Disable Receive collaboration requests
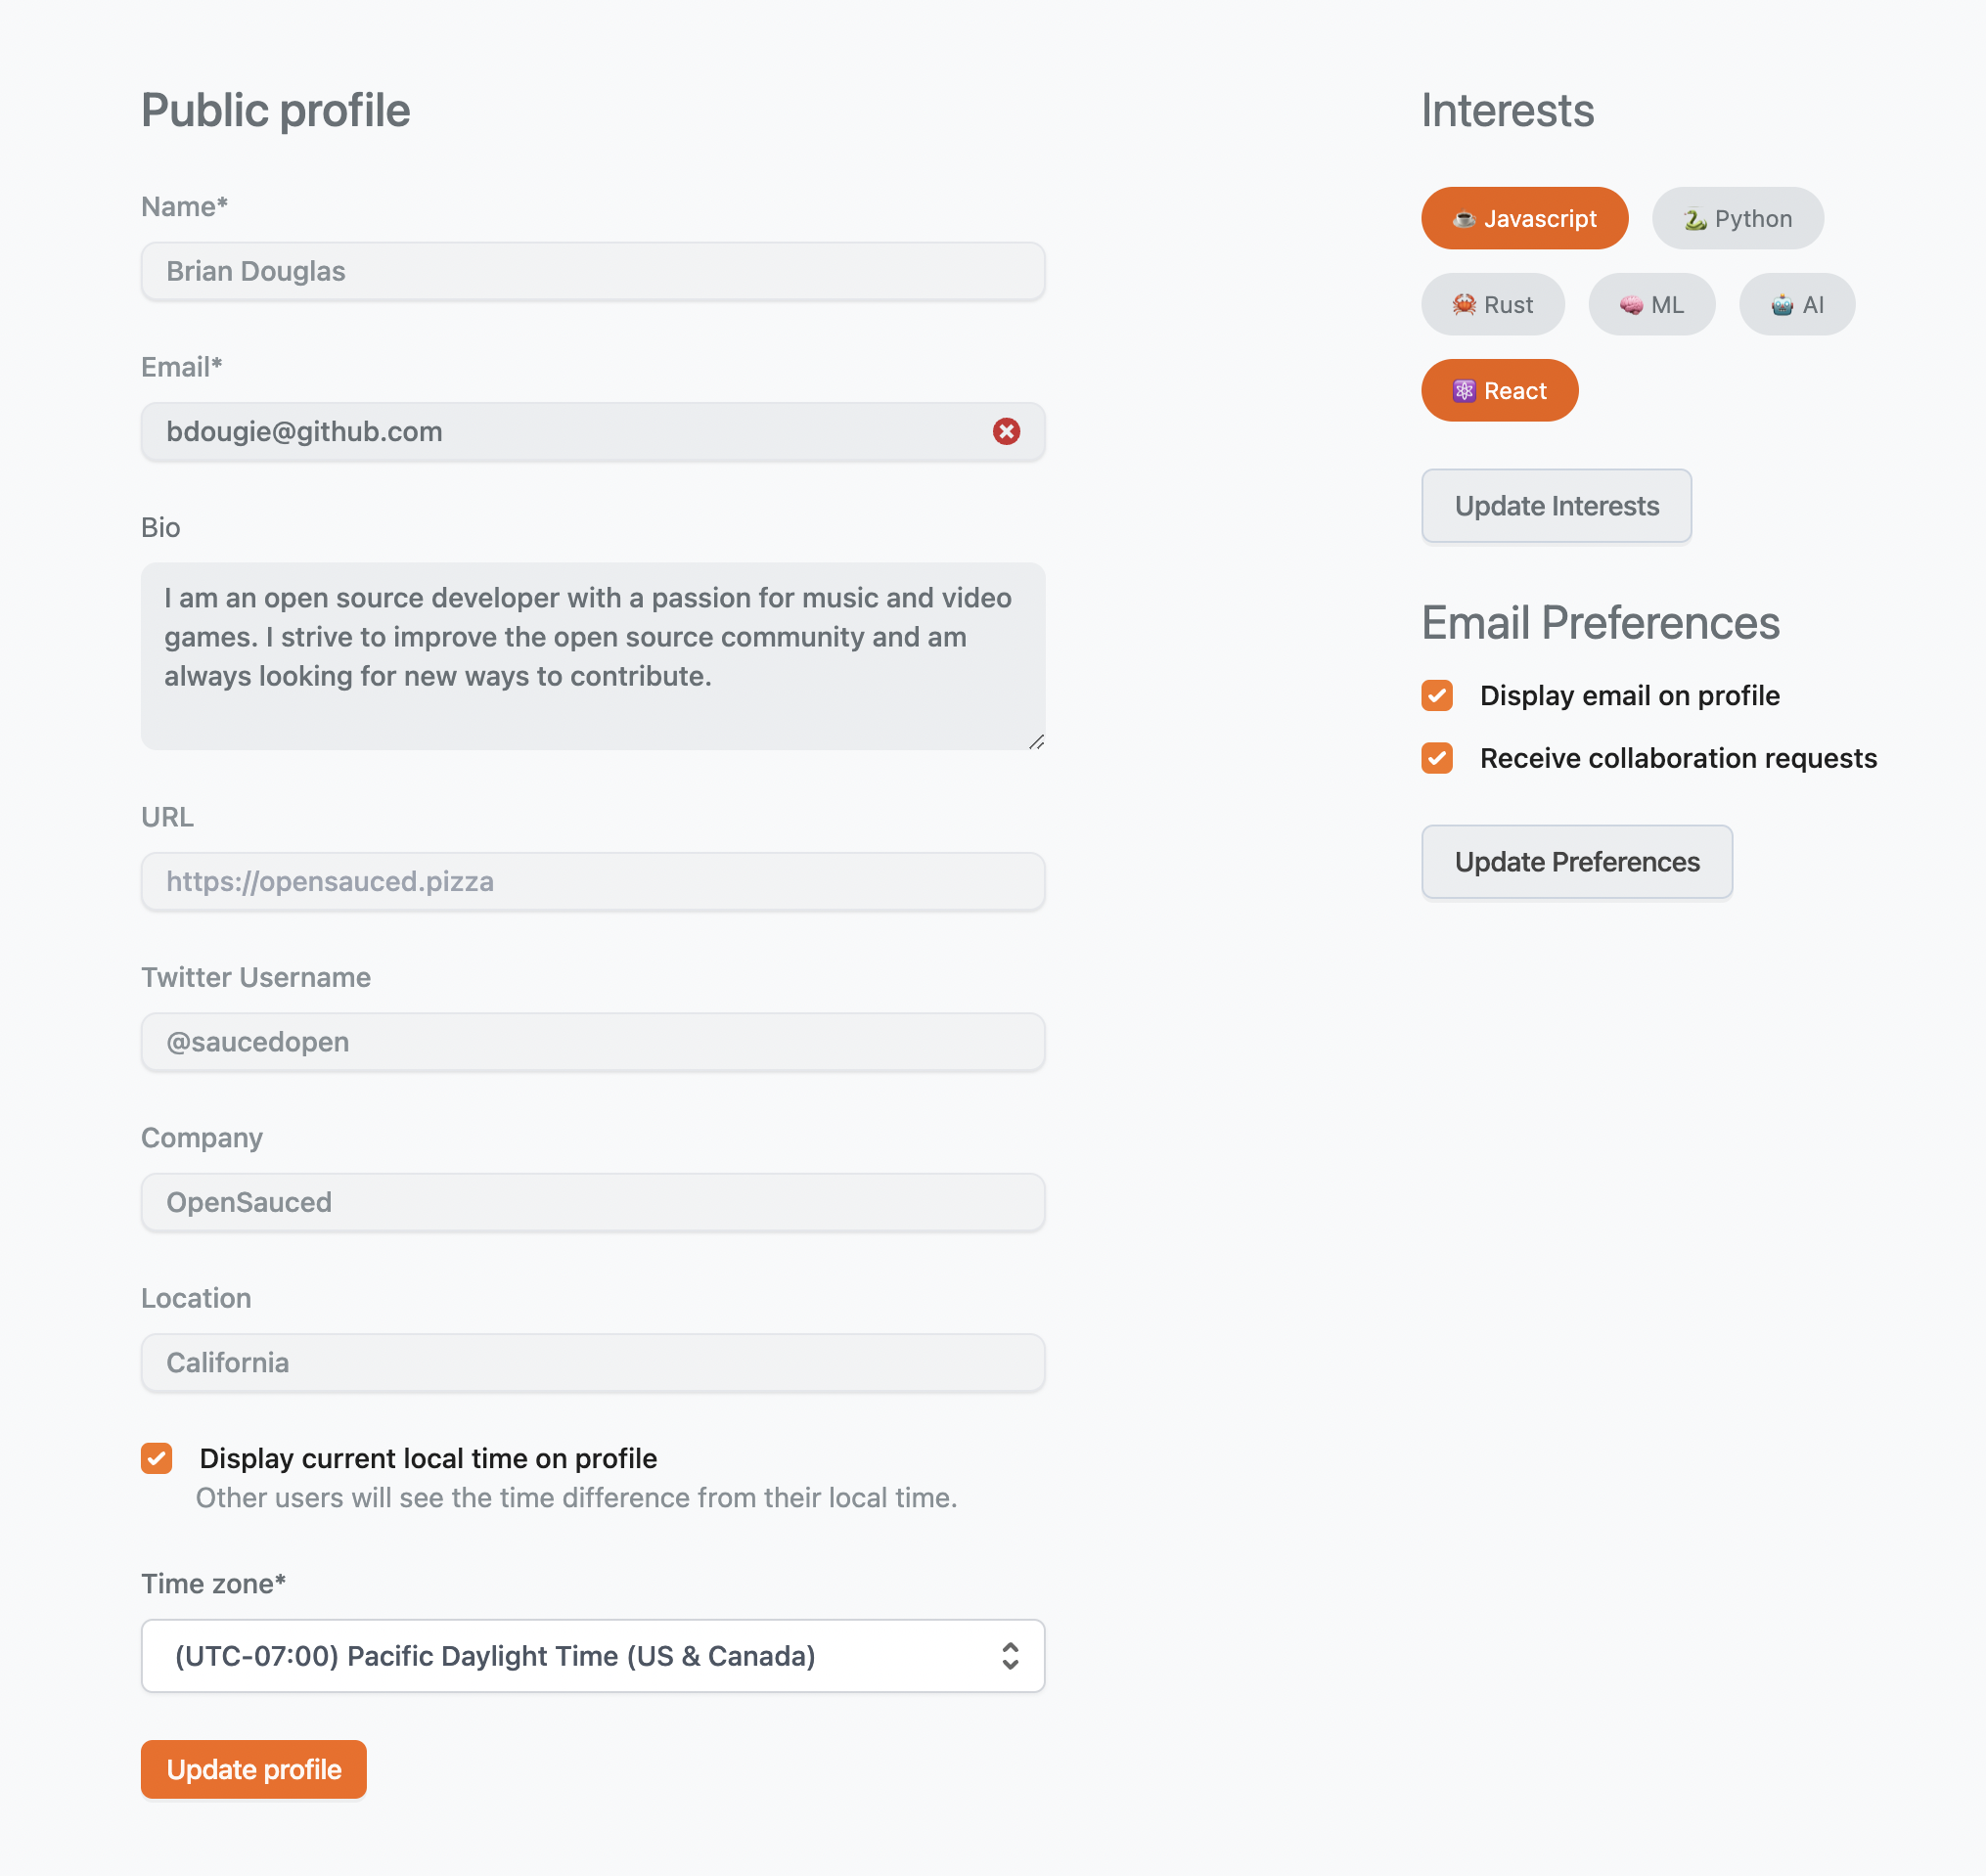 (x=1437, y=758)
